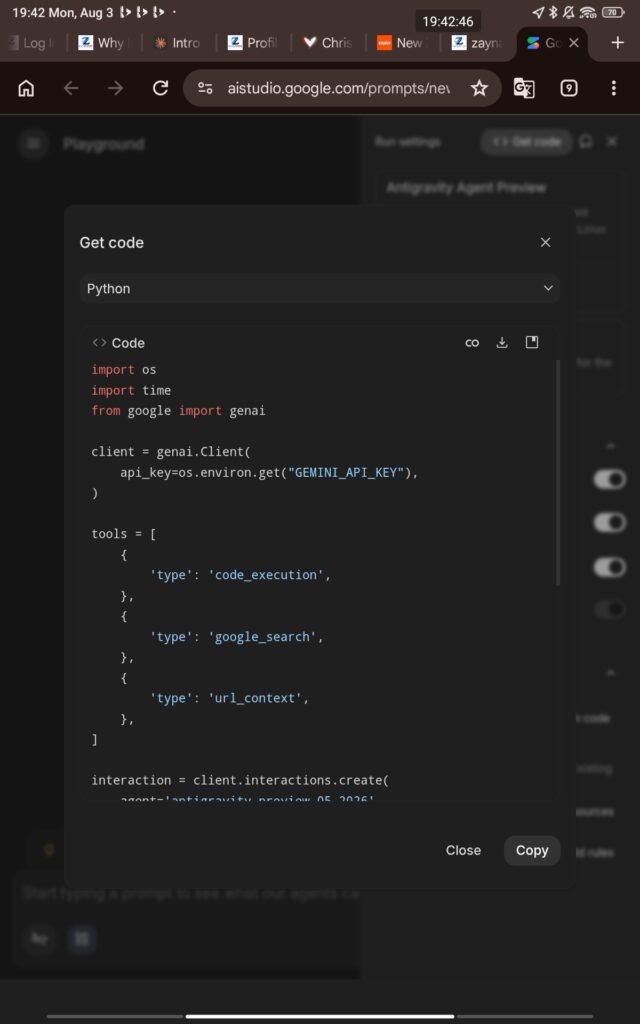Image resolution: width=640 pixels, height=1024 pixels.
Task: Switch to the Why tab
Action: click(104, 43)
